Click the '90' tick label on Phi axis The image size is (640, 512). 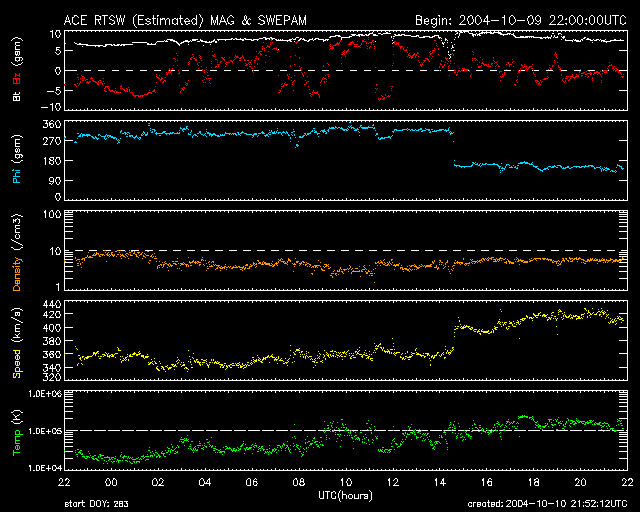click(x=55, y=180)
